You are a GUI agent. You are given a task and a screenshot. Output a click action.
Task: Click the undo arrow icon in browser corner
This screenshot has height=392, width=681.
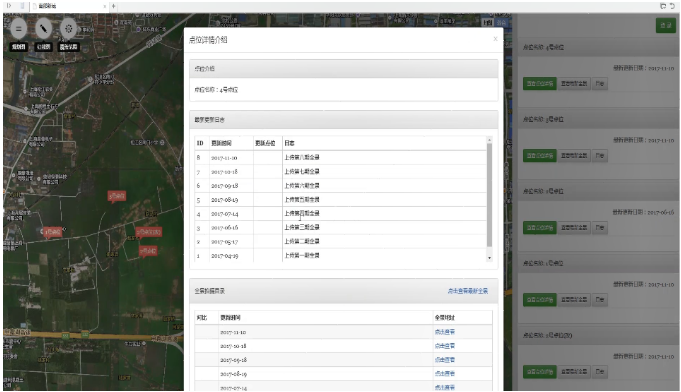[672, 6]
